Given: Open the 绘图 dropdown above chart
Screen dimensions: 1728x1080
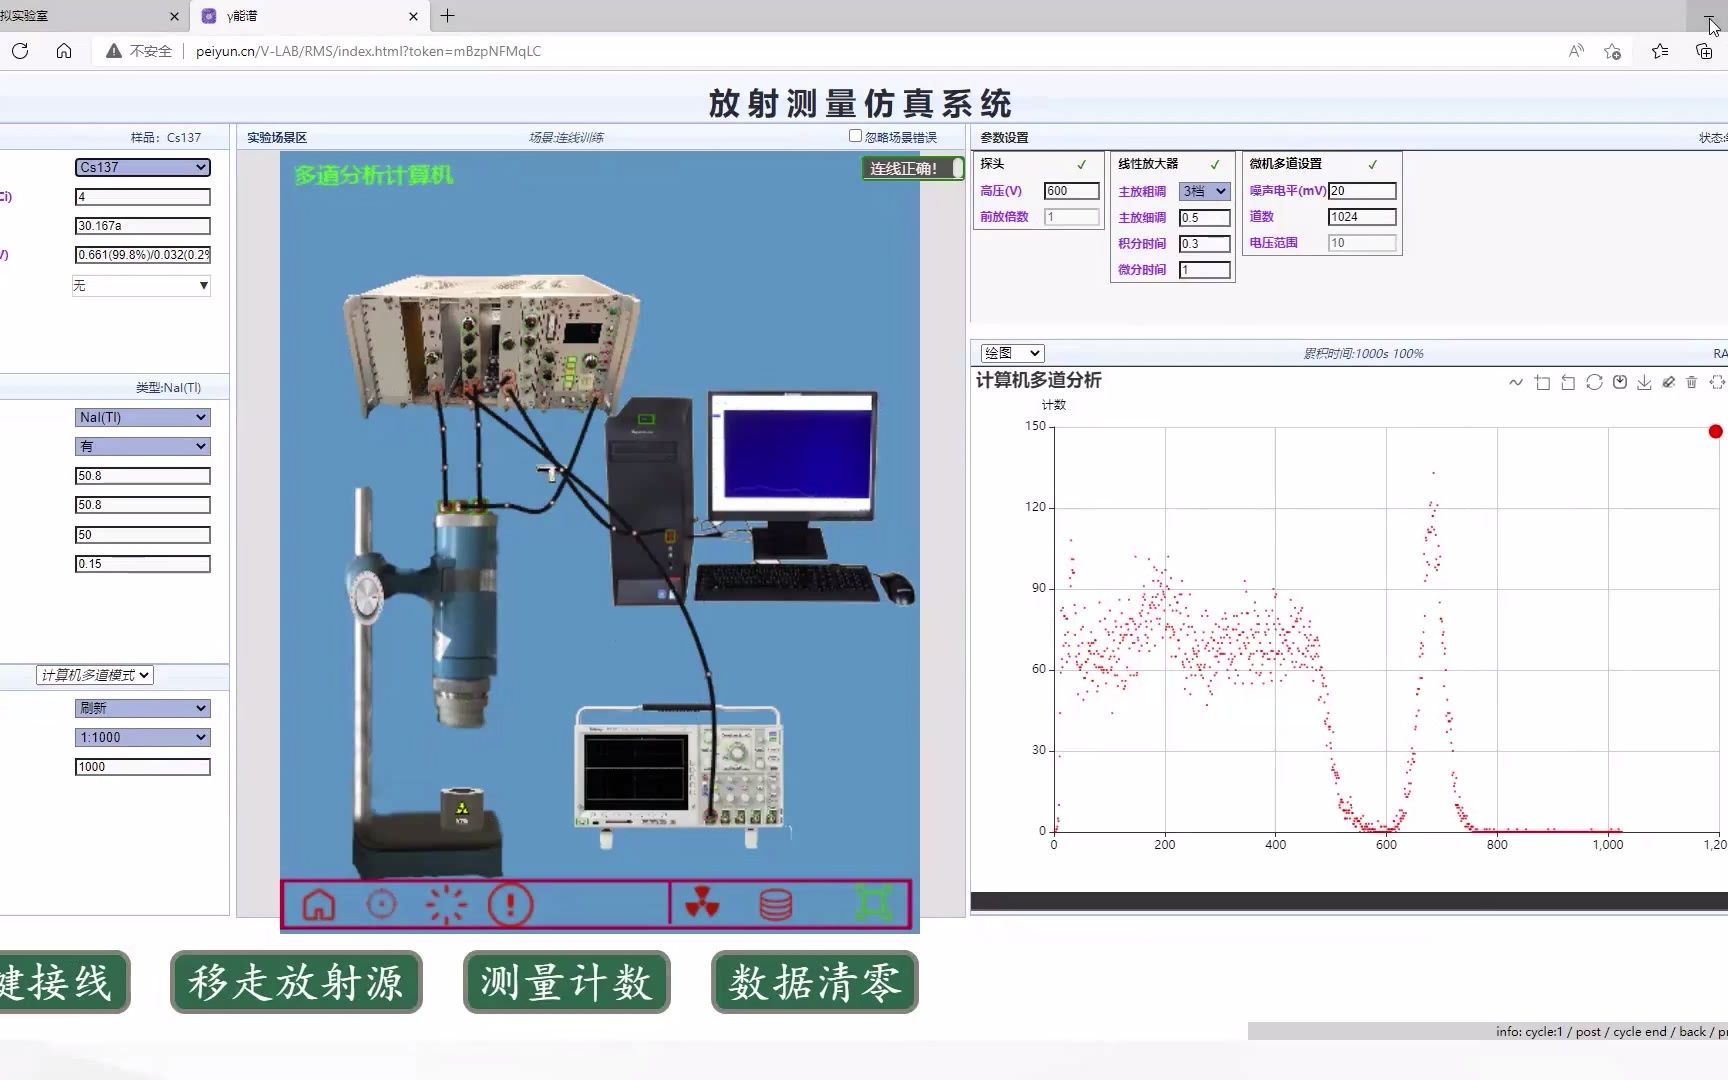Looking at the screenshot, I should click(x=1012, y=353).
